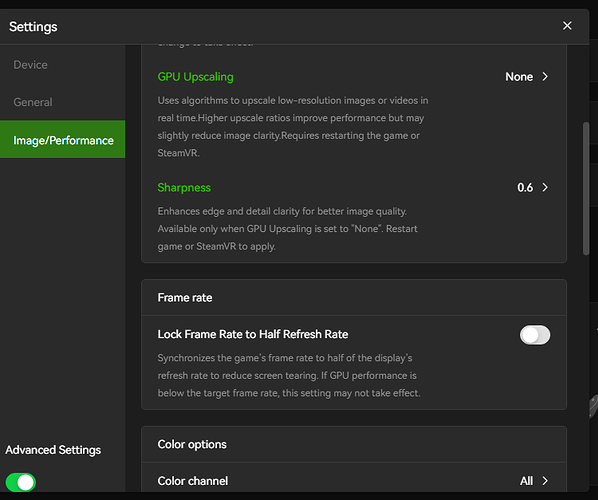Select the Image/Performance tab
Screen dimensions: 598x500
point(63,139)
